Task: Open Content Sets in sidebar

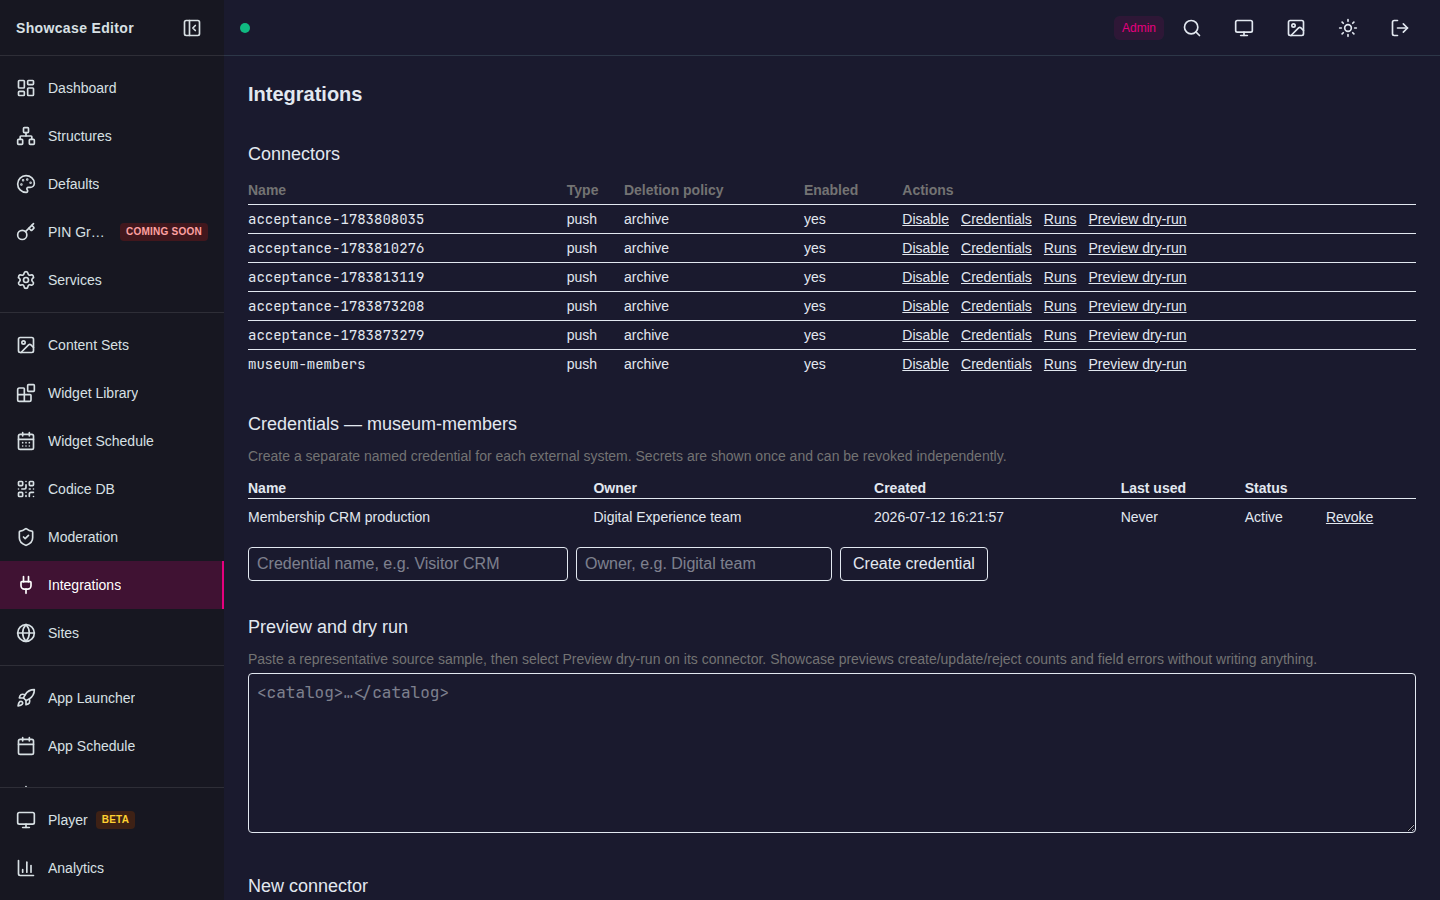Action: coord(112,345)
